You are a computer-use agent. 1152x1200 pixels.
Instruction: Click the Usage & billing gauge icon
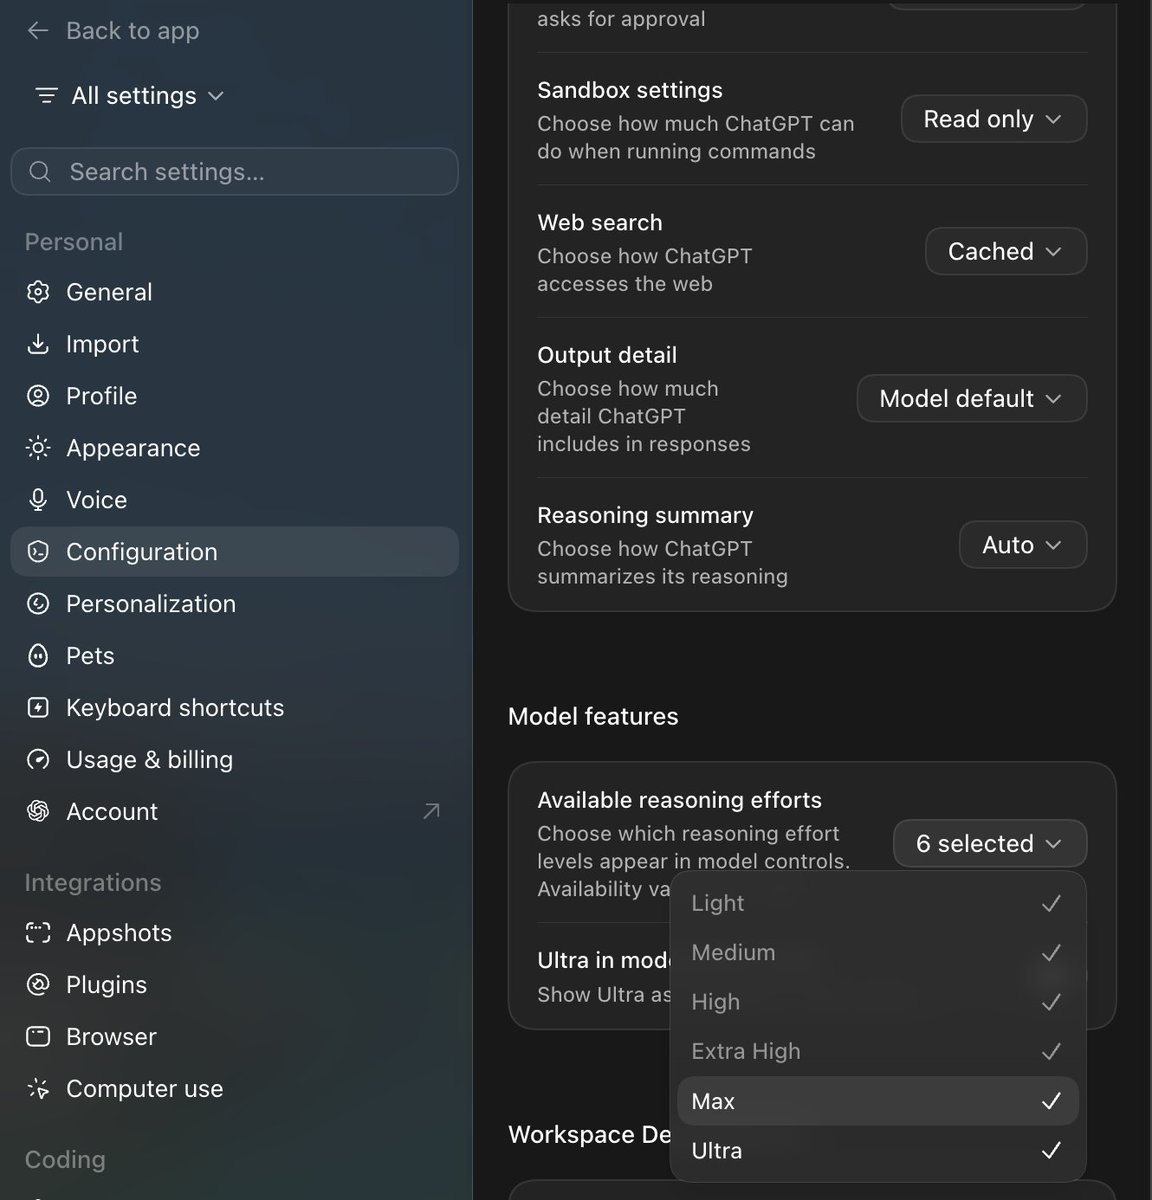click(x=38, y=760)
